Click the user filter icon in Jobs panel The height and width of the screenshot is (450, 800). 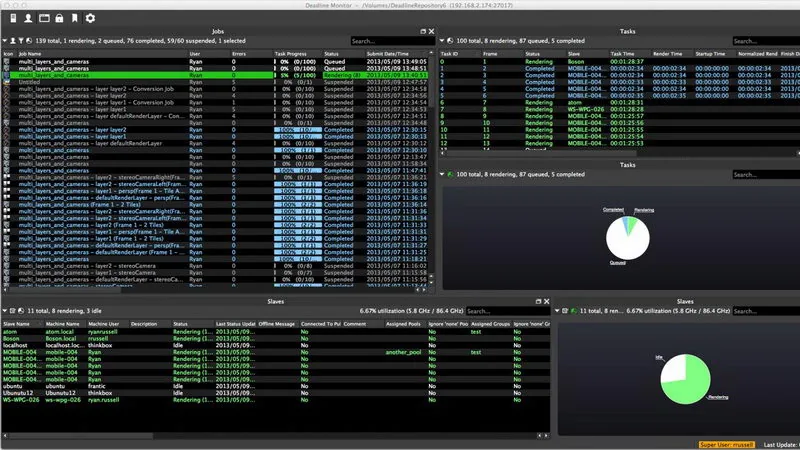click(13, 41)
